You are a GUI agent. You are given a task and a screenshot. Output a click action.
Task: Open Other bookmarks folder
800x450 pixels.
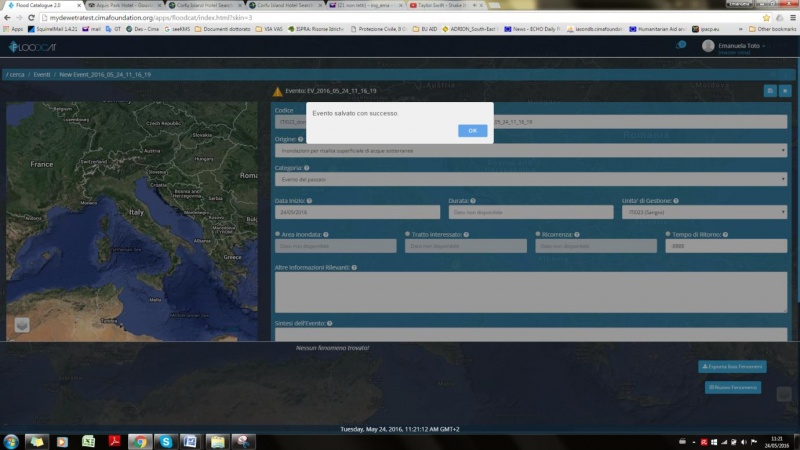(772, 29)
